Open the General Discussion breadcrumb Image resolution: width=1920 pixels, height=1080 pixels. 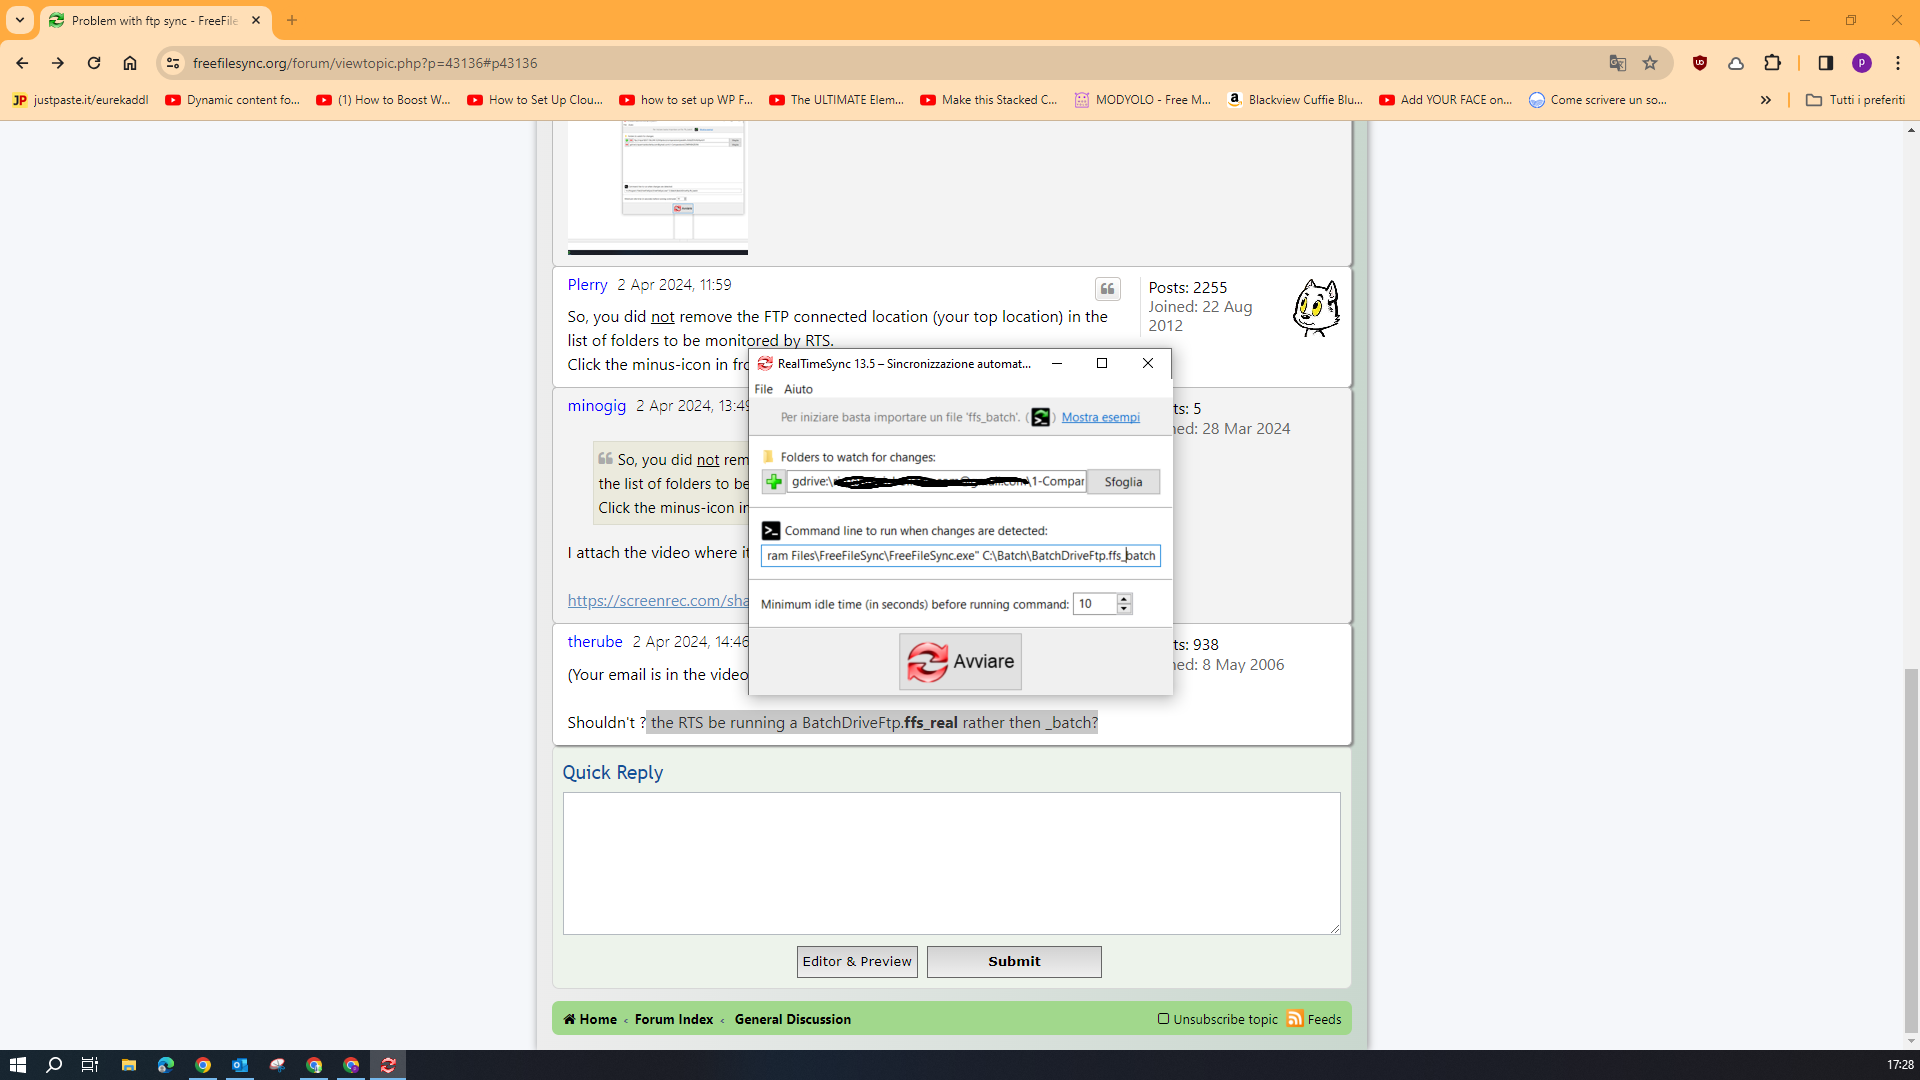(x=793, y=1019)
